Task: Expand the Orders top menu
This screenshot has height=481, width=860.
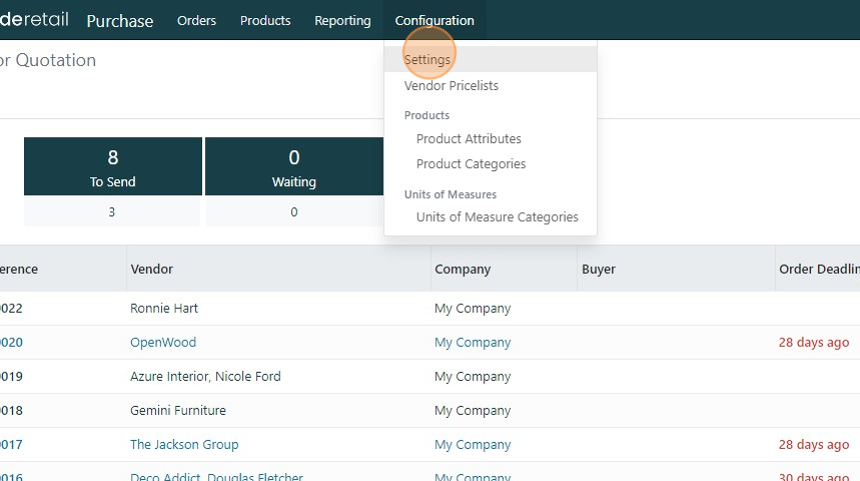Action: 196,20
